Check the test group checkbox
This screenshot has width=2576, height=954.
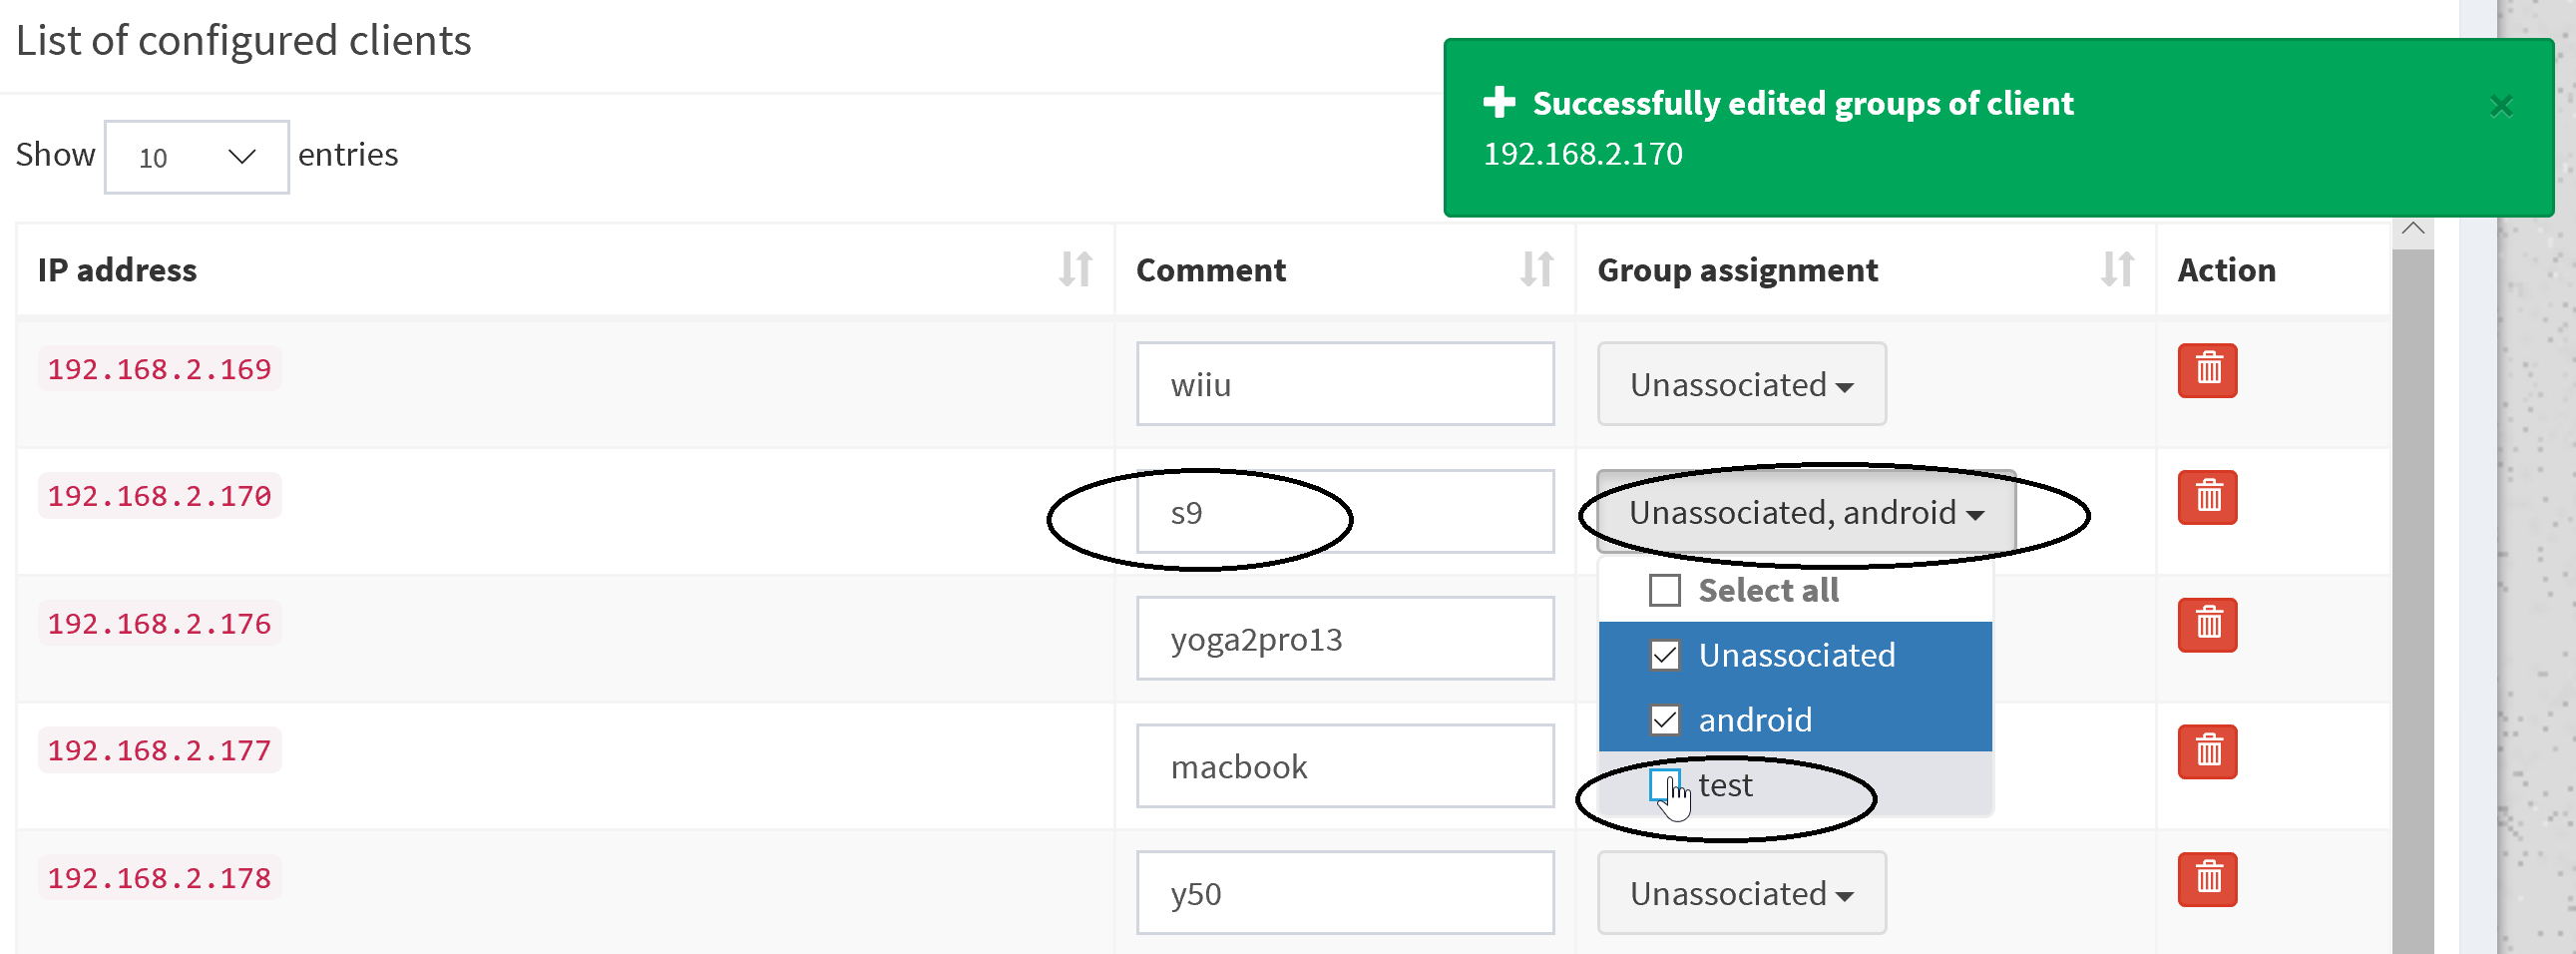pos(1663,786)
